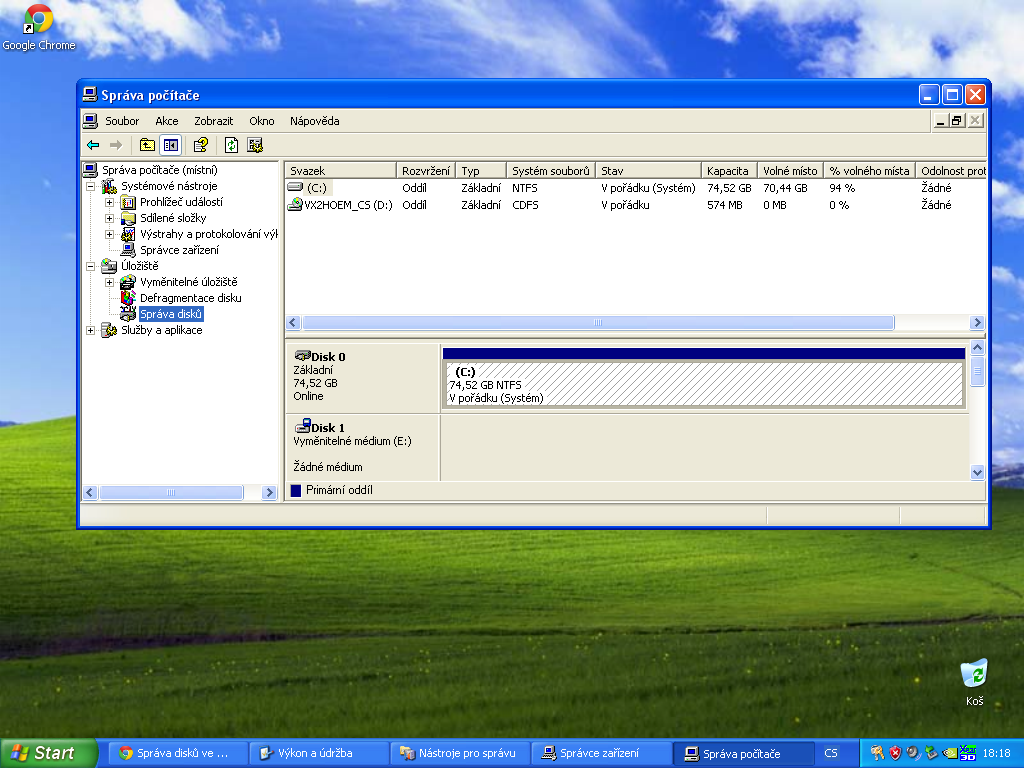Open the Start menu
The image size is (1024, 768).
[x=48, y=753]
